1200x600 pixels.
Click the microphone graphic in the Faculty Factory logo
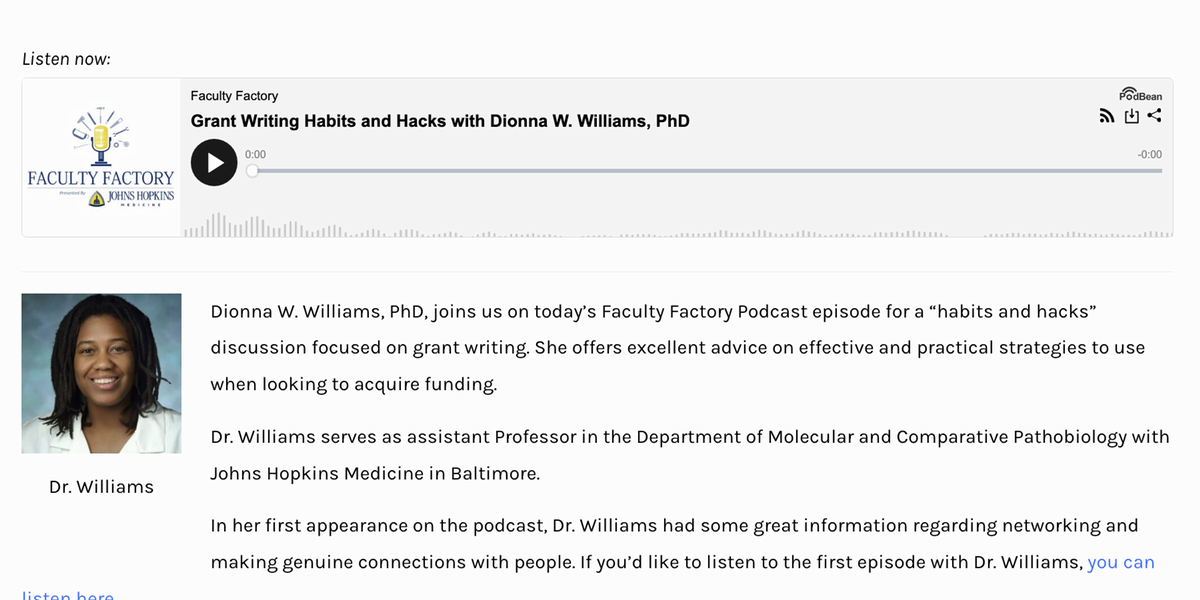tap(100, 140)
